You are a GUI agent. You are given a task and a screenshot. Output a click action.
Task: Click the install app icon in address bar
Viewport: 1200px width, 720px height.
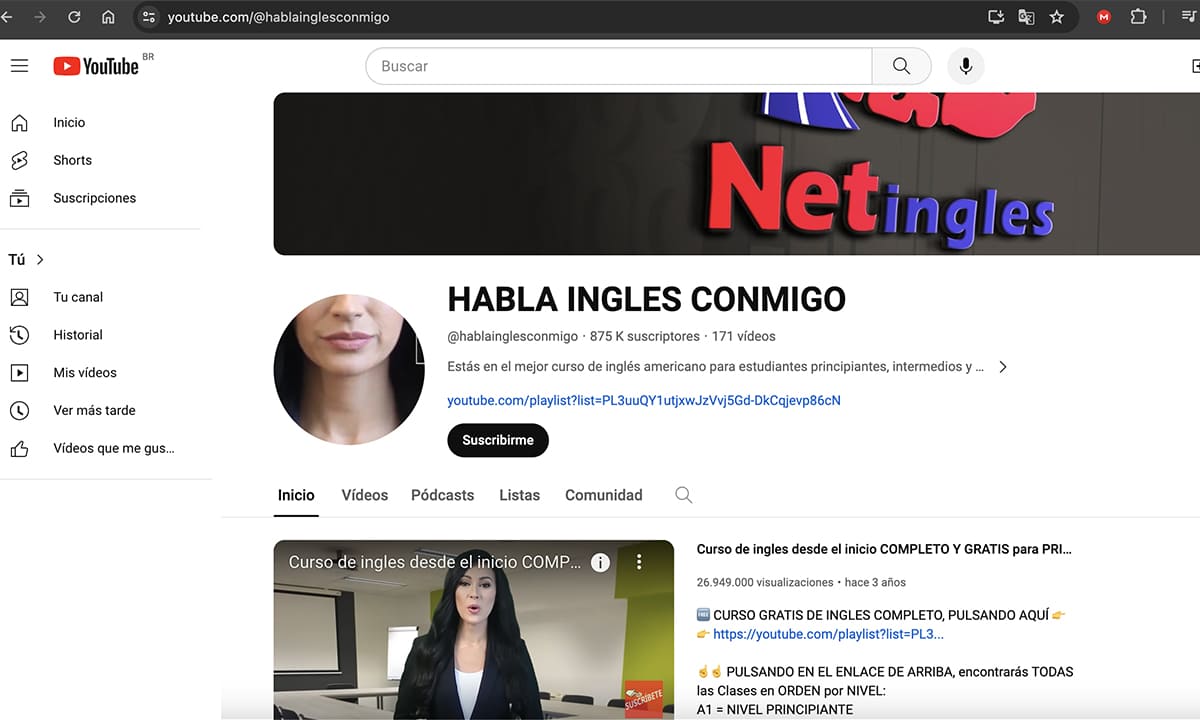click(x=995, y=17)
